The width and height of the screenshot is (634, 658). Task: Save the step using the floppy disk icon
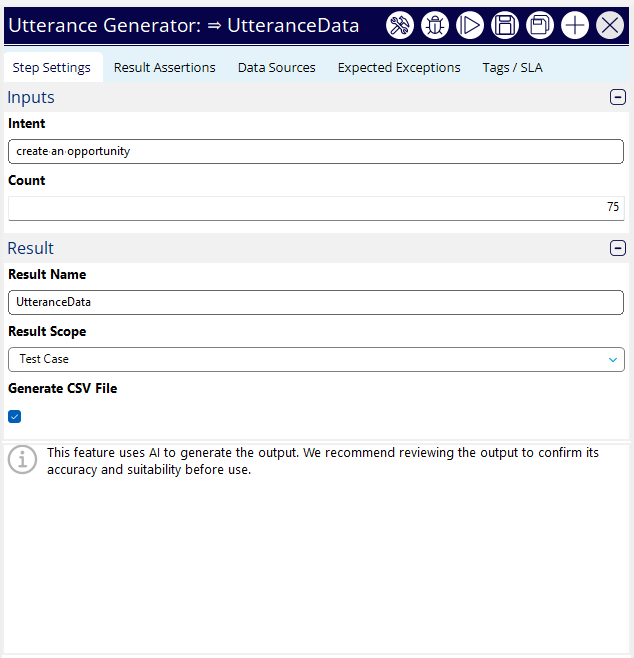tap(505, 26)
